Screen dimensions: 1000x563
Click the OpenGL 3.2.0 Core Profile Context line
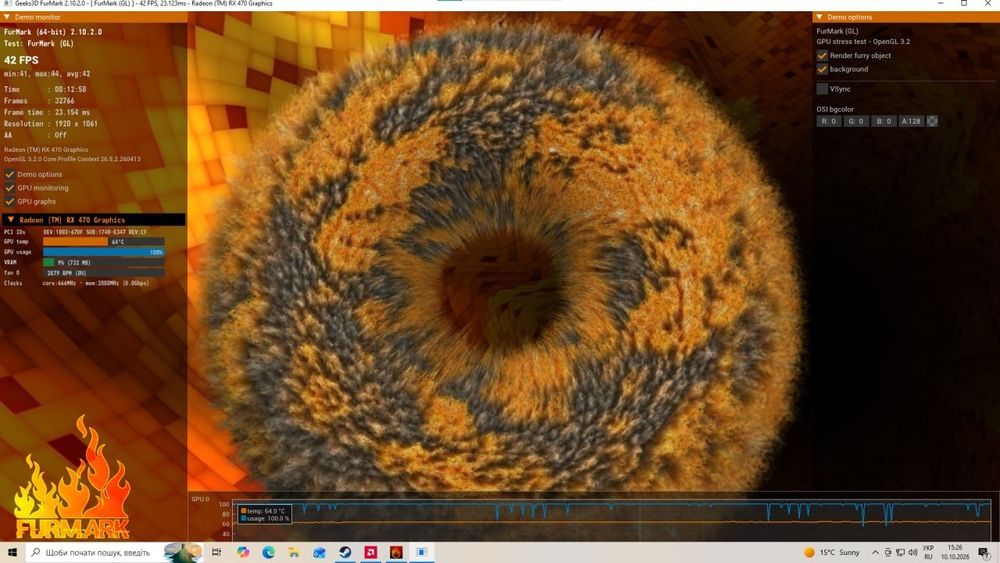tap(72, 159)
